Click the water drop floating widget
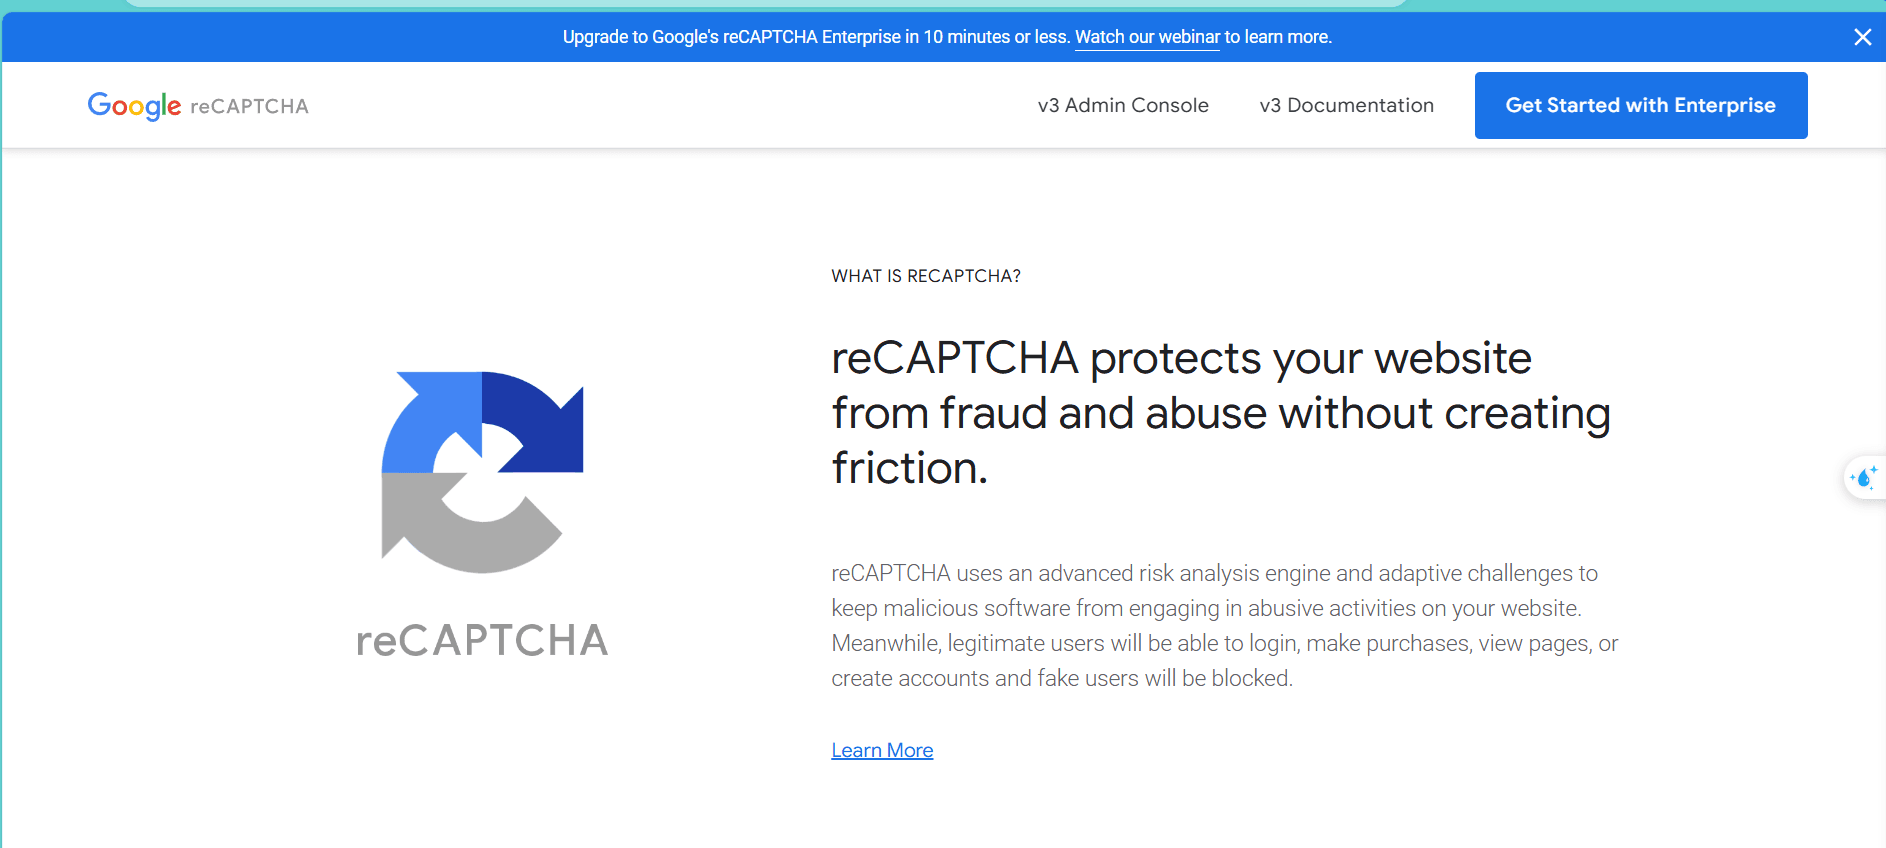The width and height of the screenshot is (1886, 848). click(x=1863, y=477)
